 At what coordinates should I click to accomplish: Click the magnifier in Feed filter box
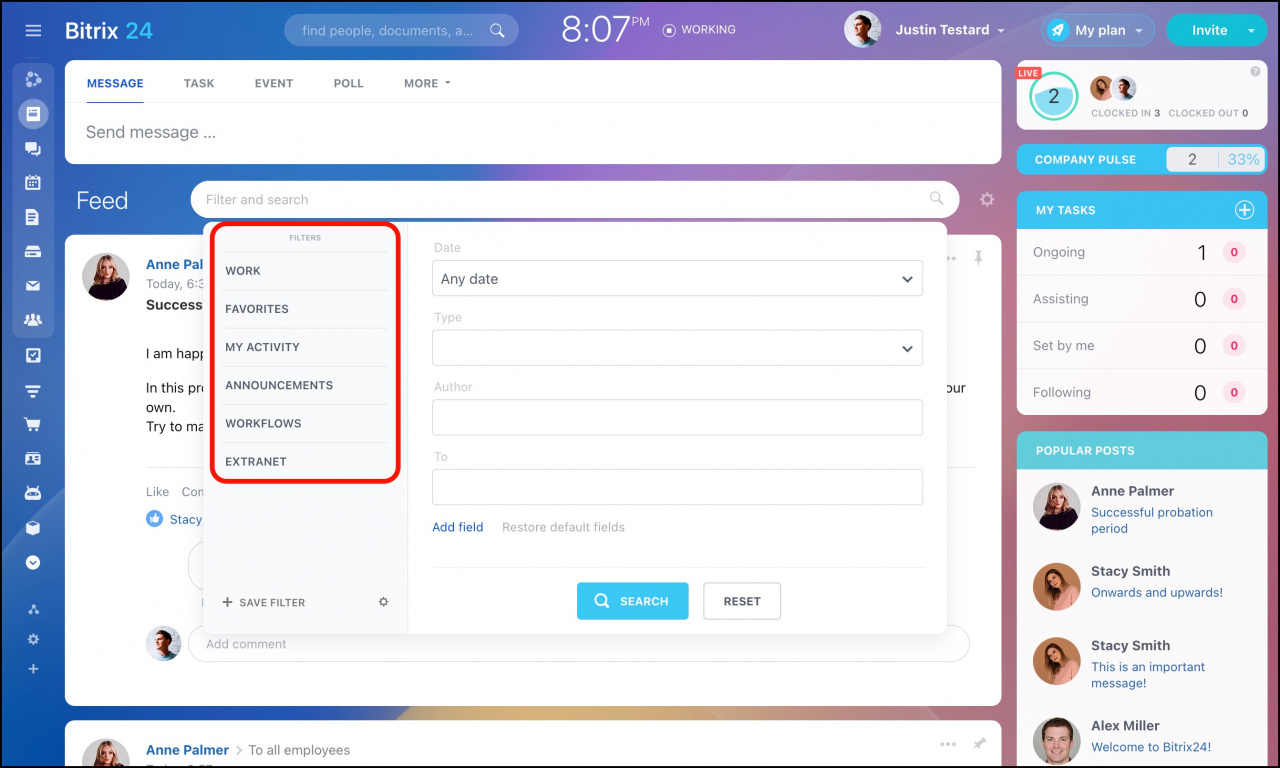(937, 199)
